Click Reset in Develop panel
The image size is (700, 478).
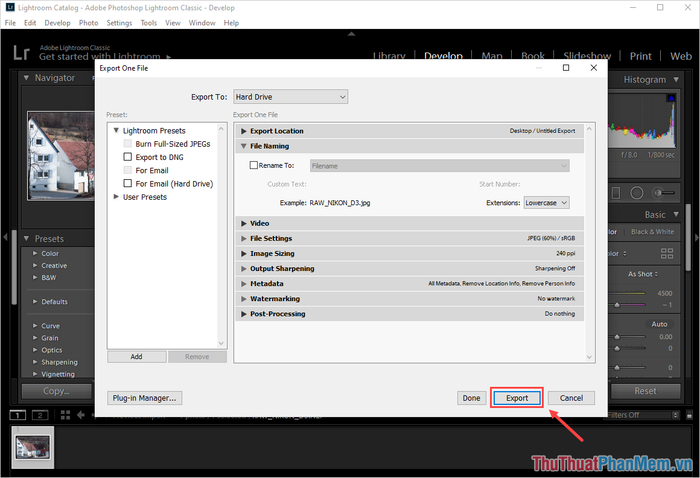(645, 391)
